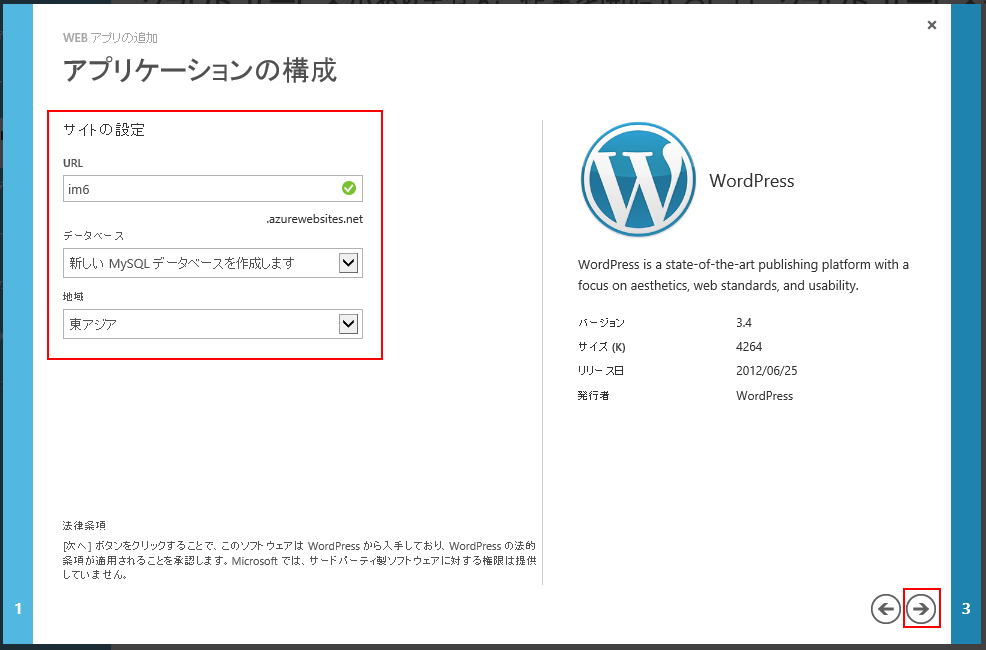Click the サイトの設定 heading
This screenshot has width=986, height=650.
tap(104, 129)
